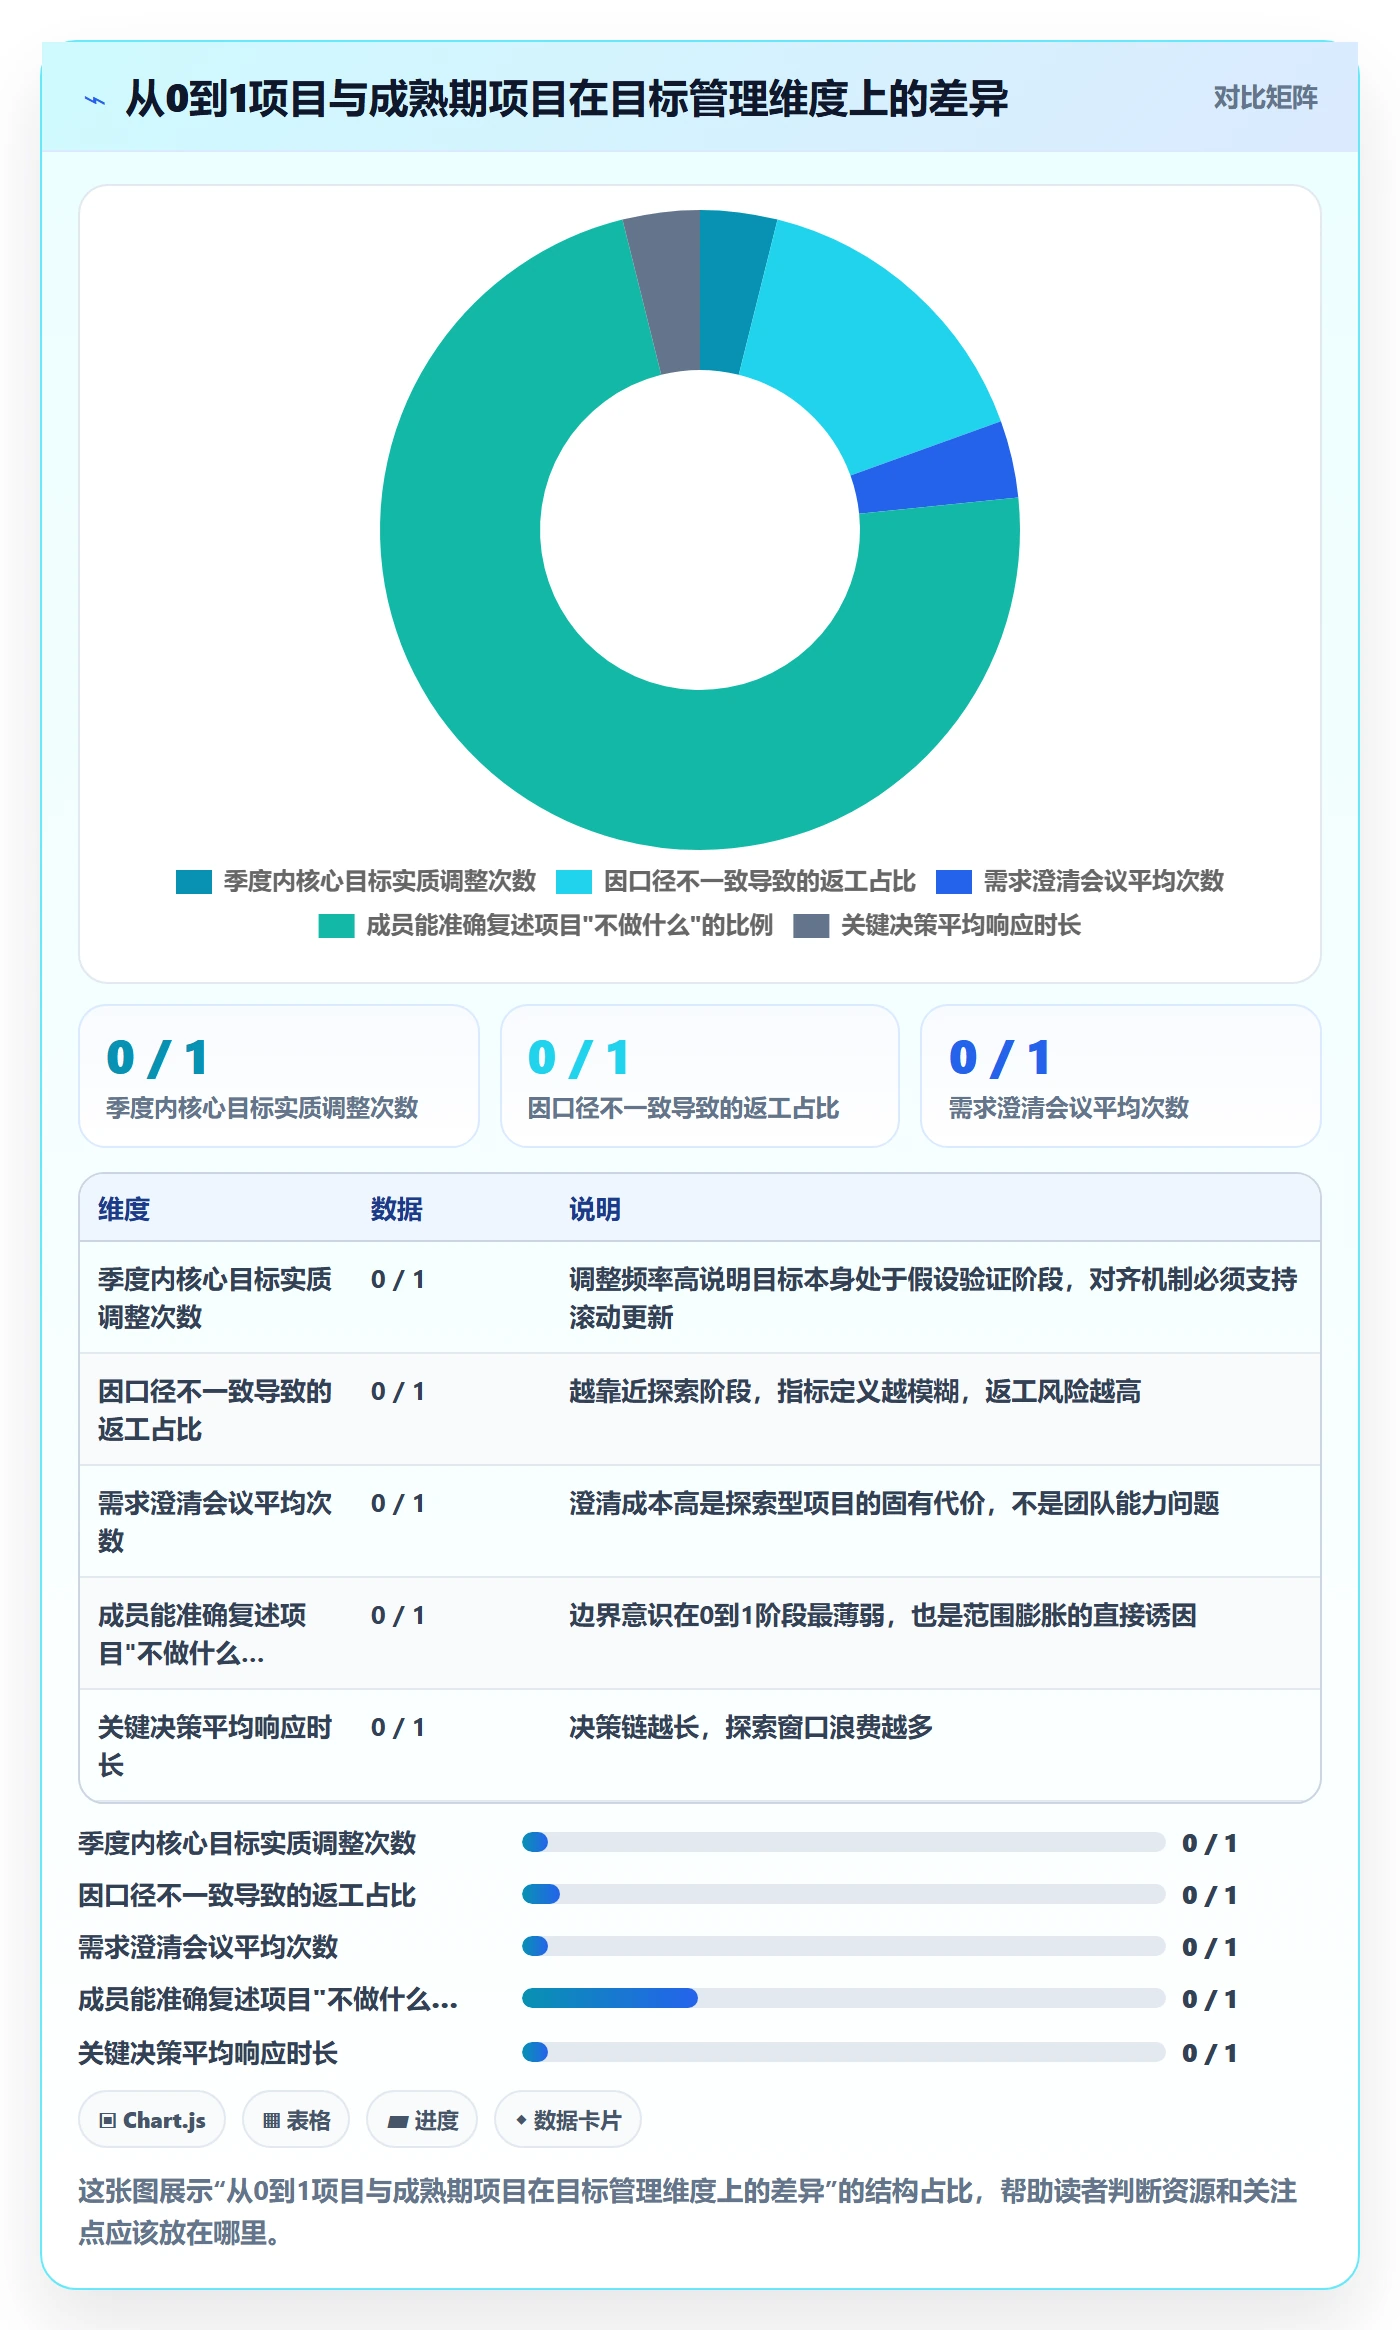Open the 季度内核心目标实质调整次数 data card
Viewport: 1400px width, 2330px height.
pos(279,1076)
